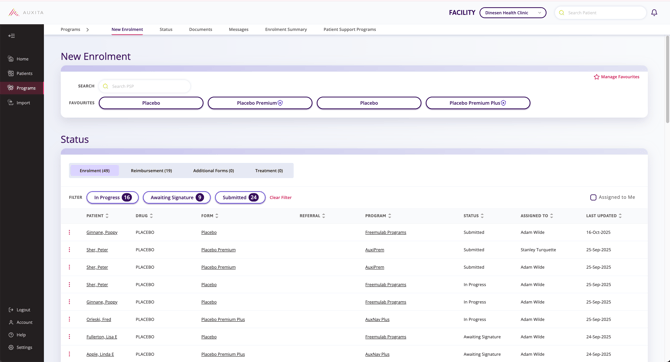
Task: Open row menu for Ginnane, Poppy In Progress row
Action: coord(69,302)
